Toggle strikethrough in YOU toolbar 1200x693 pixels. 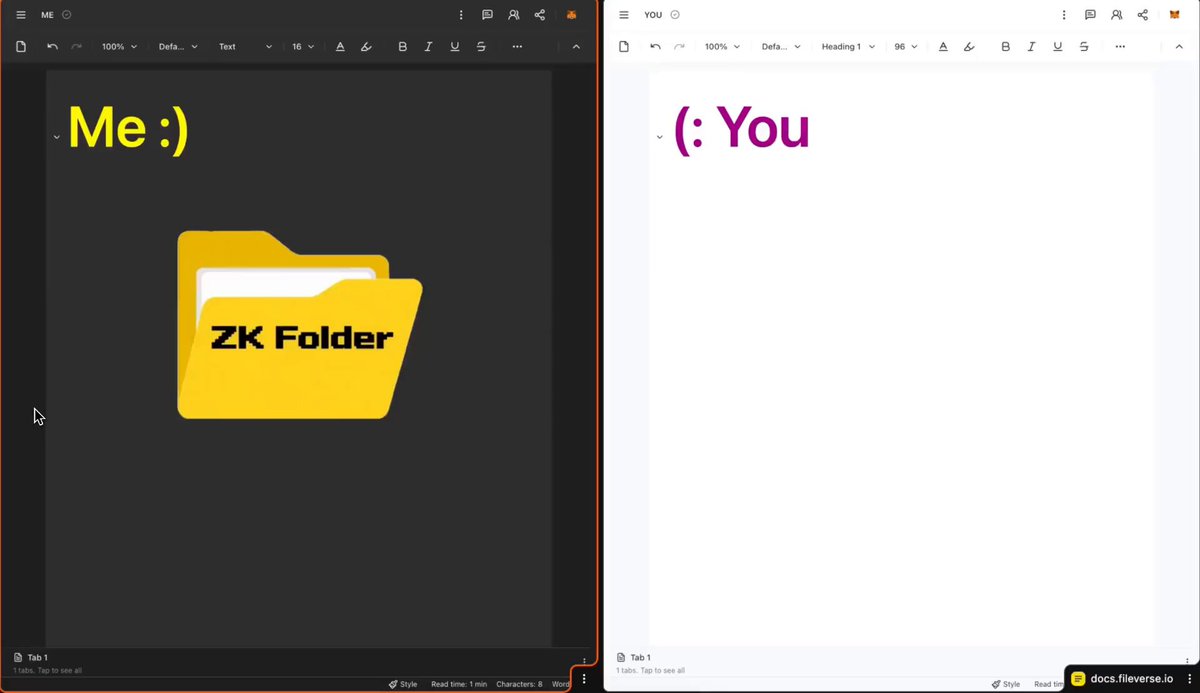coord(1084,46)
